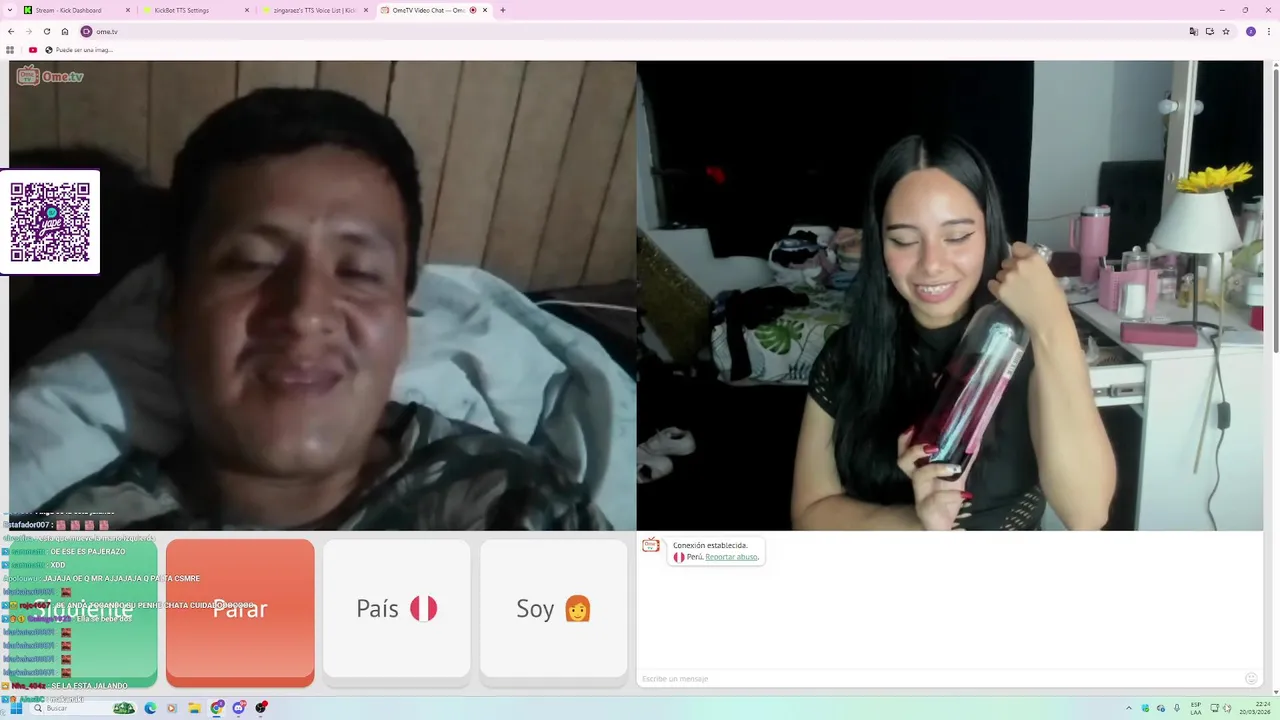Switch to zingaraez's TTS Voice List tab
Viewport: 1280px width, 720px height.
(x=315, y=10)
